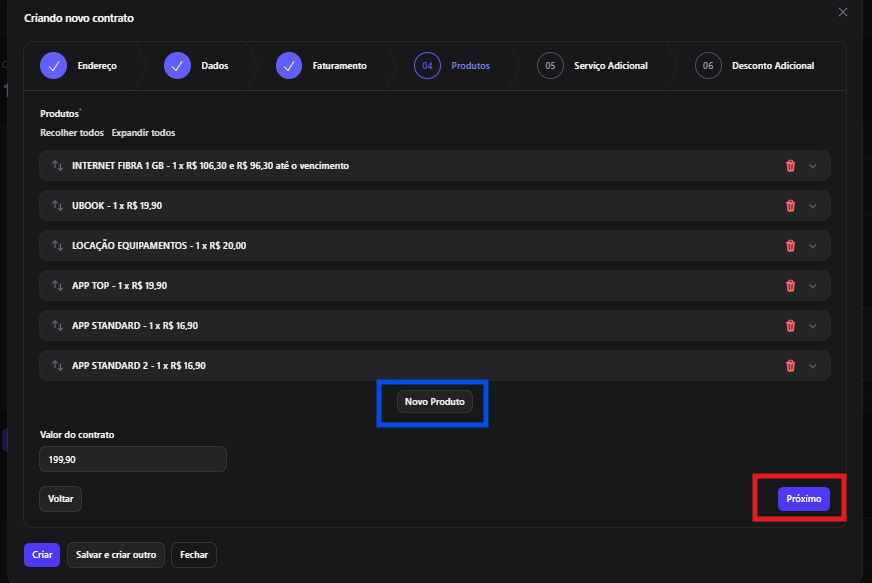Open the Serviço Adicional step
Screen dimensions: 872x583
tap(592, 66)
